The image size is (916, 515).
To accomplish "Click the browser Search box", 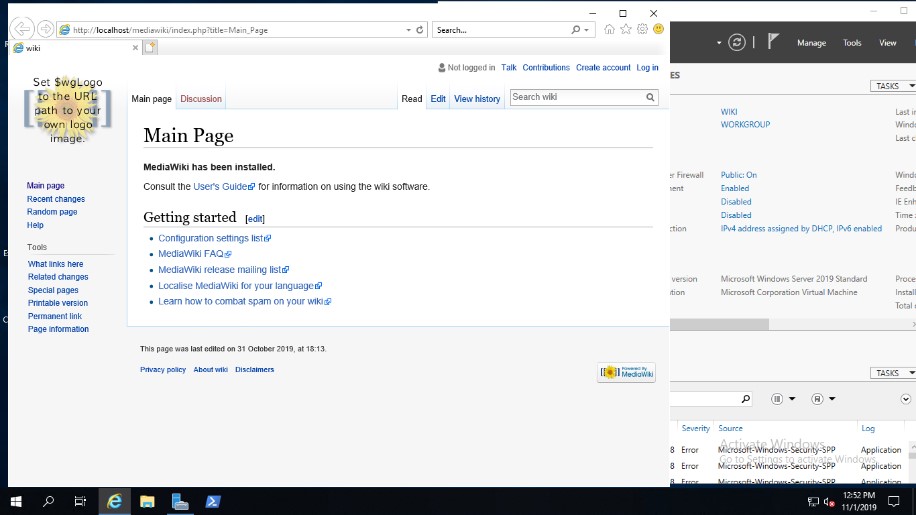I will (501, 30).
